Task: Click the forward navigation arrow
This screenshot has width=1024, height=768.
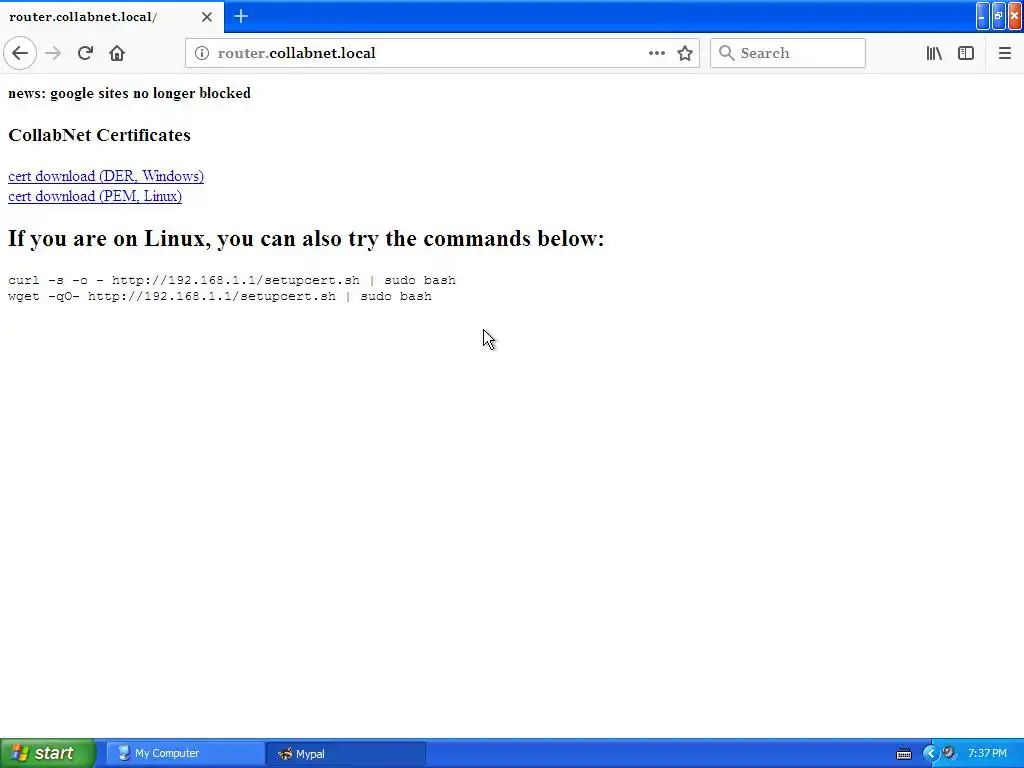Action: (x=54, y=53)
